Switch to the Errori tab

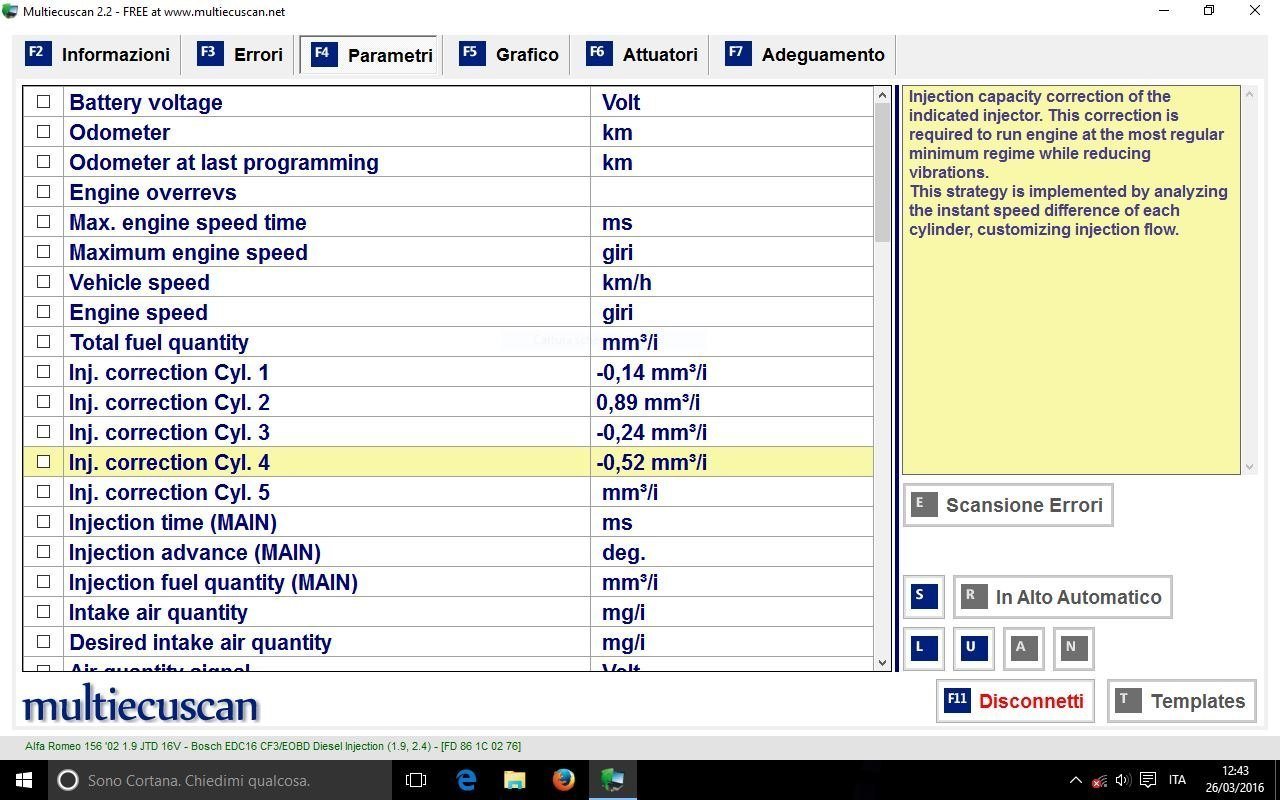[240, 55]
